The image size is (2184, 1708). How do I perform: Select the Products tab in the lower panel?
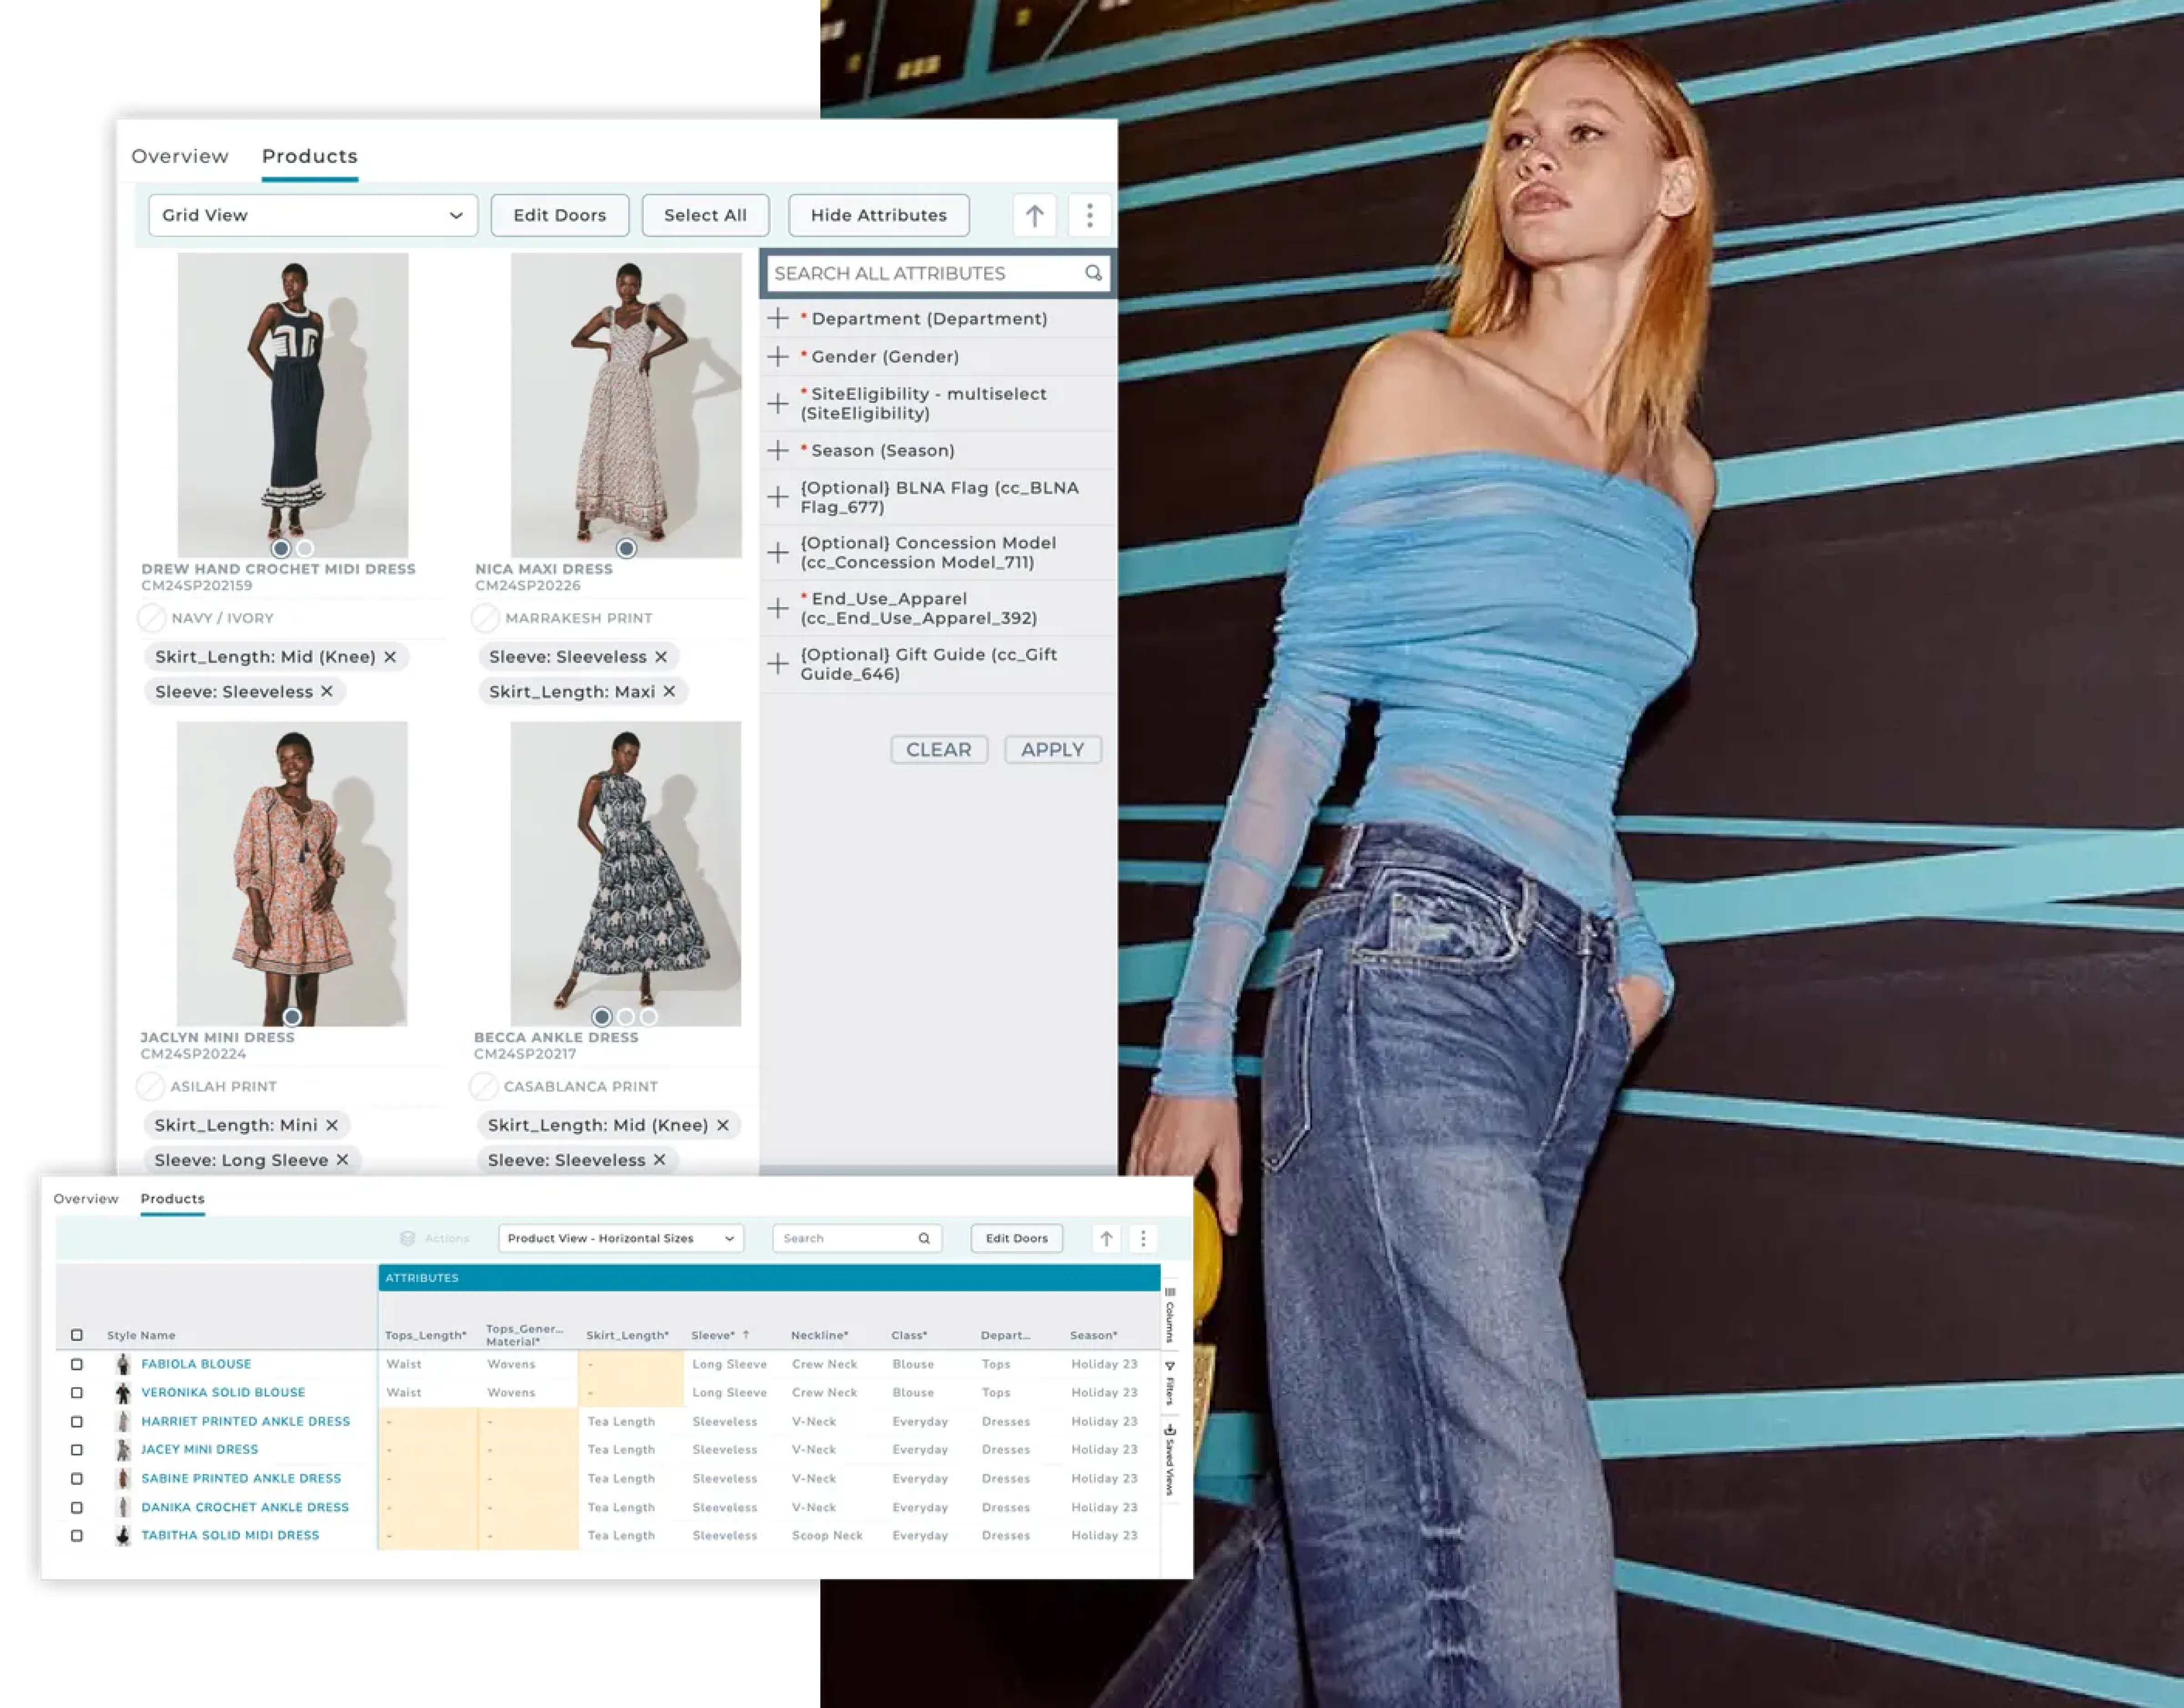[x=172, y=1199]
